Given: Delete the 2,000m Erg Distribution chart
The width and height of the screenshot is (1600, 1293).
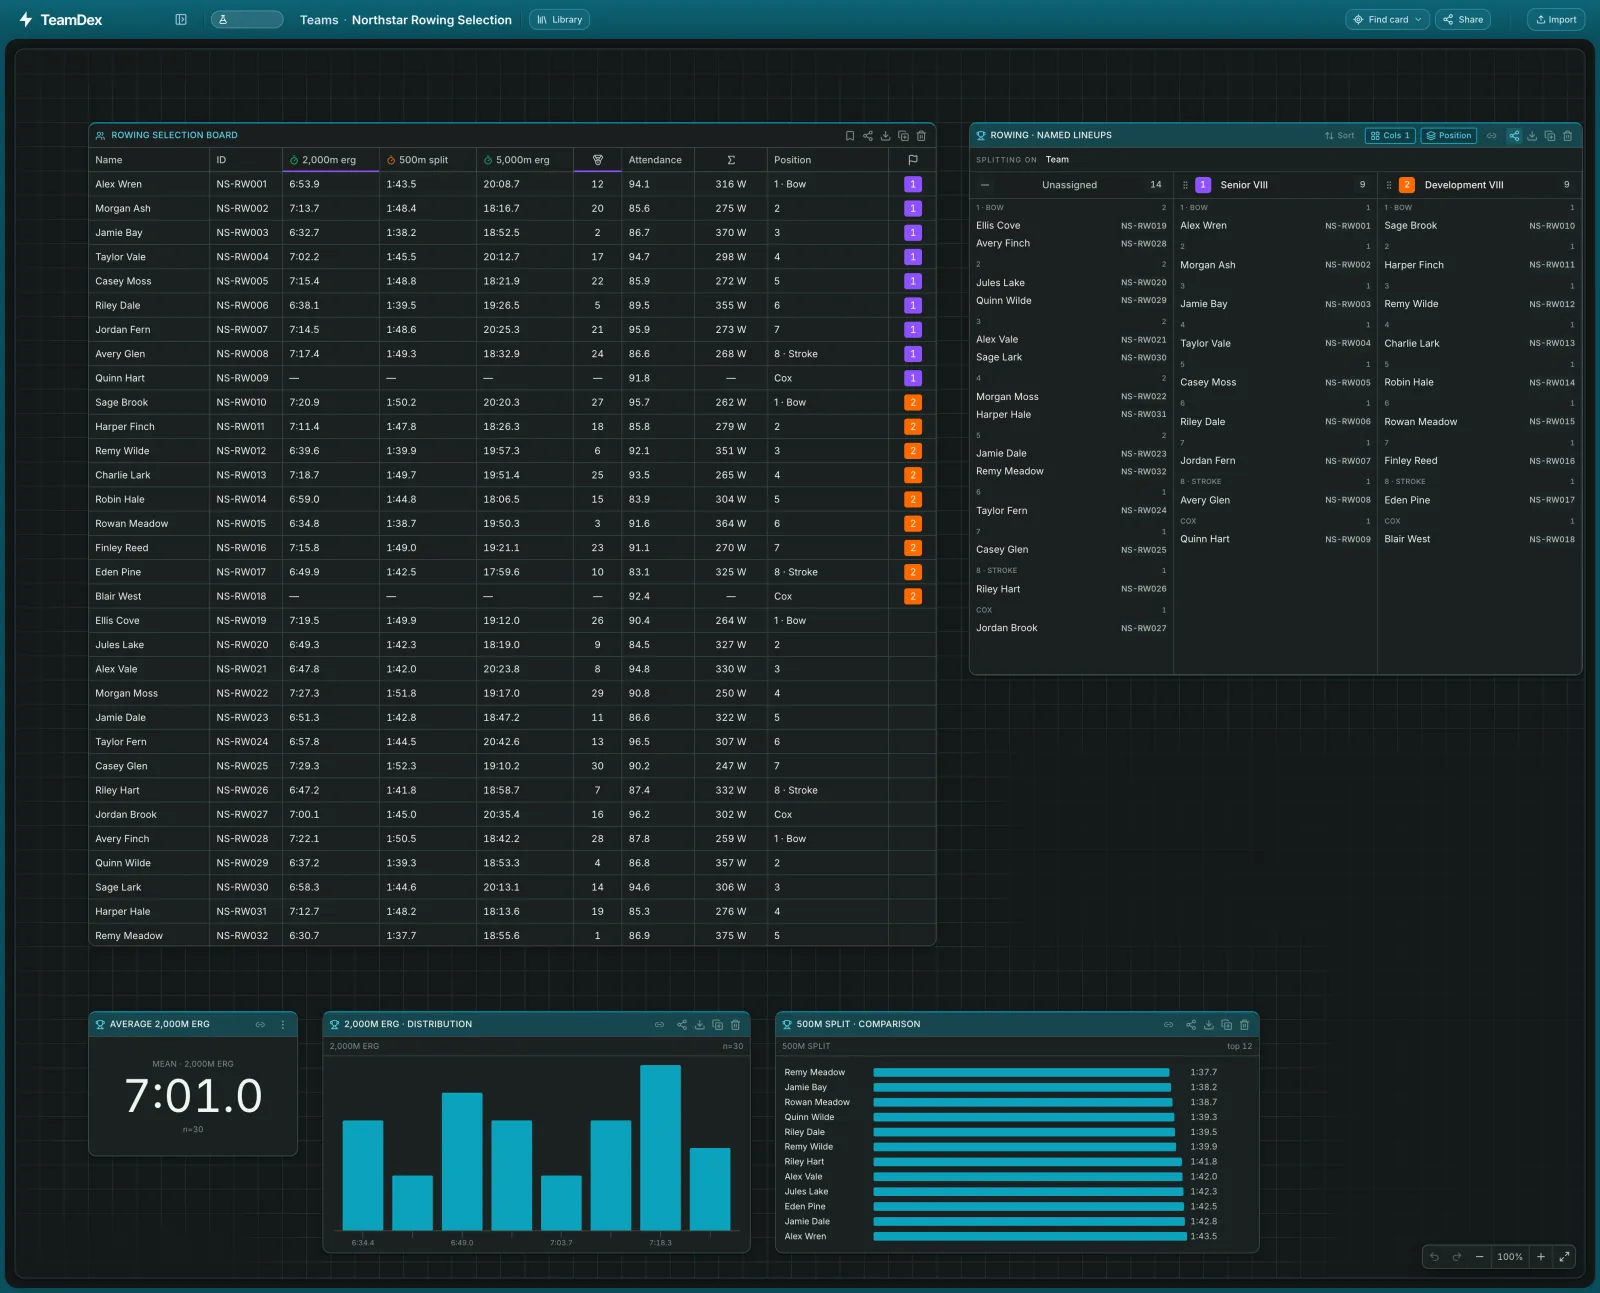Looking at the screenshot, I should [x=736, y=1025].
